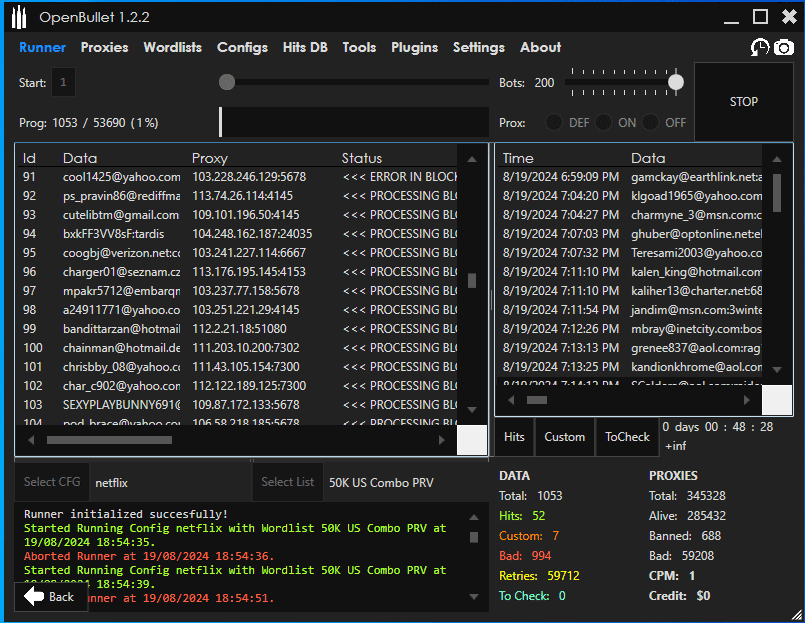Show the ToCheck results list
Image resolution: width=805 pixels, height=623 pixels.
point(627,437)
